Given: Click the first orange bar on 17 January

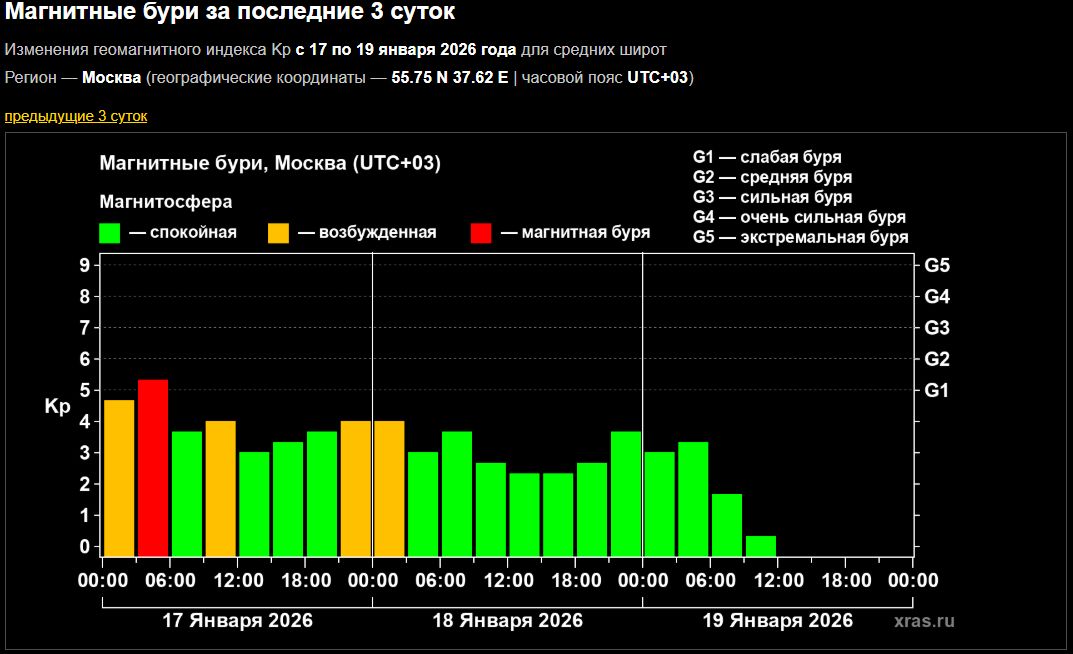Looking at the screenshot, I should pyautogui.click(x=119, y=477).
